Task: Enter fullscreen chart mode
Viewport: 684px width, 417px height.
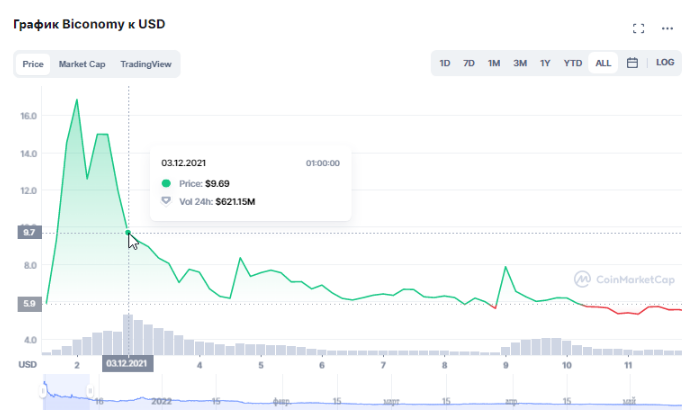Action: tap(638, 28)
